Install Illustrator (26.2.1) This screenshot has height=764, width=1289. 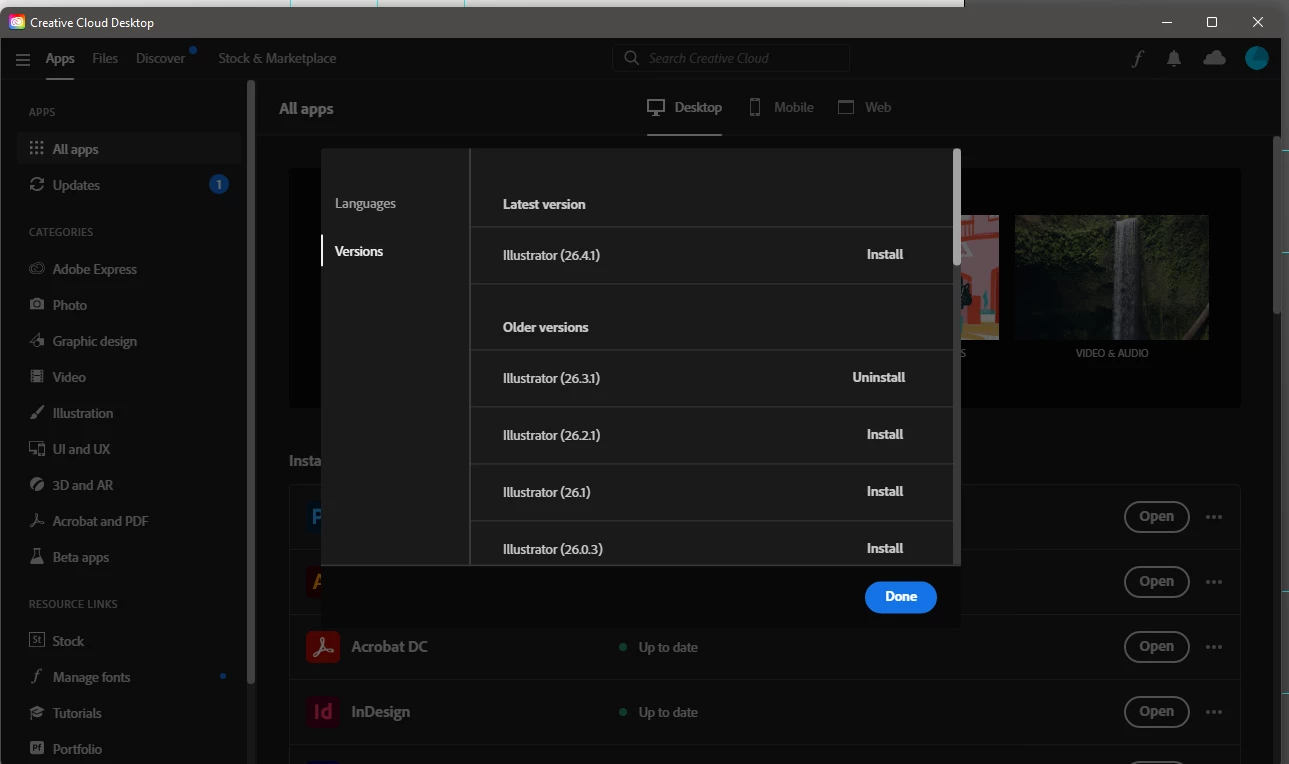(x=885, y=434)
